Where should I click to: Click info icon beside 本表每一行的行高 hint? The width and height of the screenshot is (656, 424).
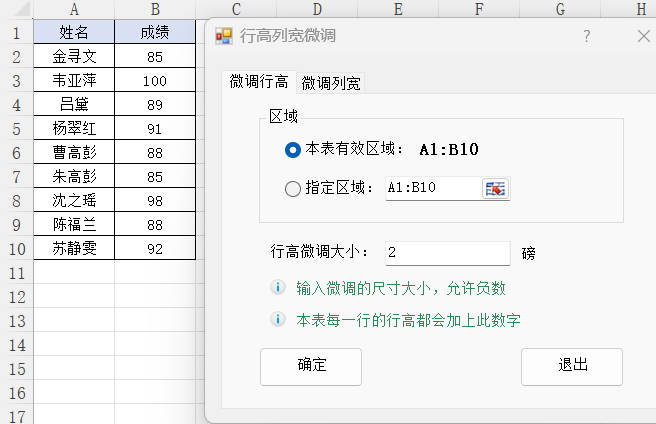coord(279,320)
